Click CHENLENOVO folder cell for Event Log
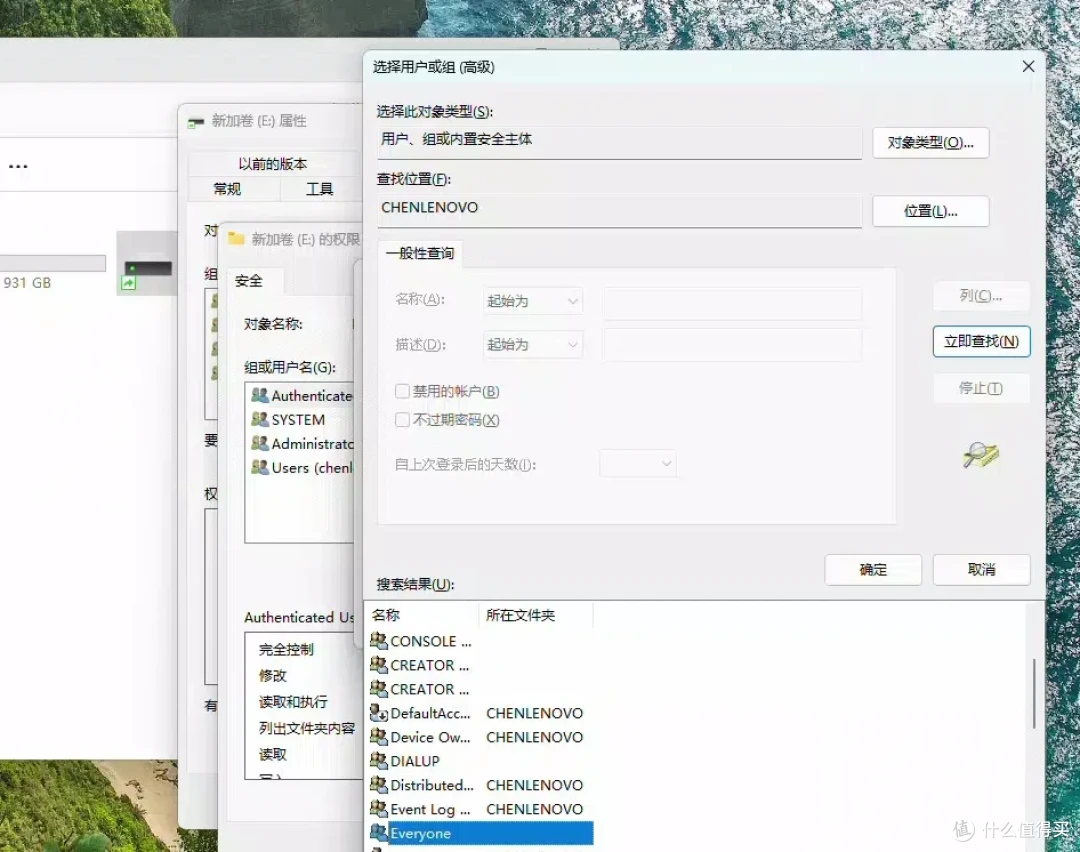1080x852 pixels. coord(534,809)
